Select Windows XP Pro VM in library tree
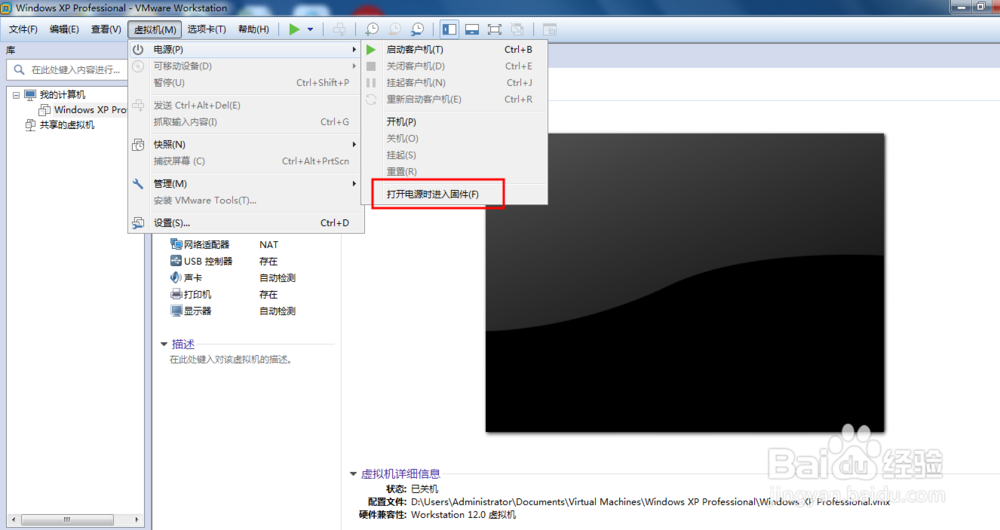The width and height of the screenshot is (1000, 530). pyautogui.click(x=90, y=110)
